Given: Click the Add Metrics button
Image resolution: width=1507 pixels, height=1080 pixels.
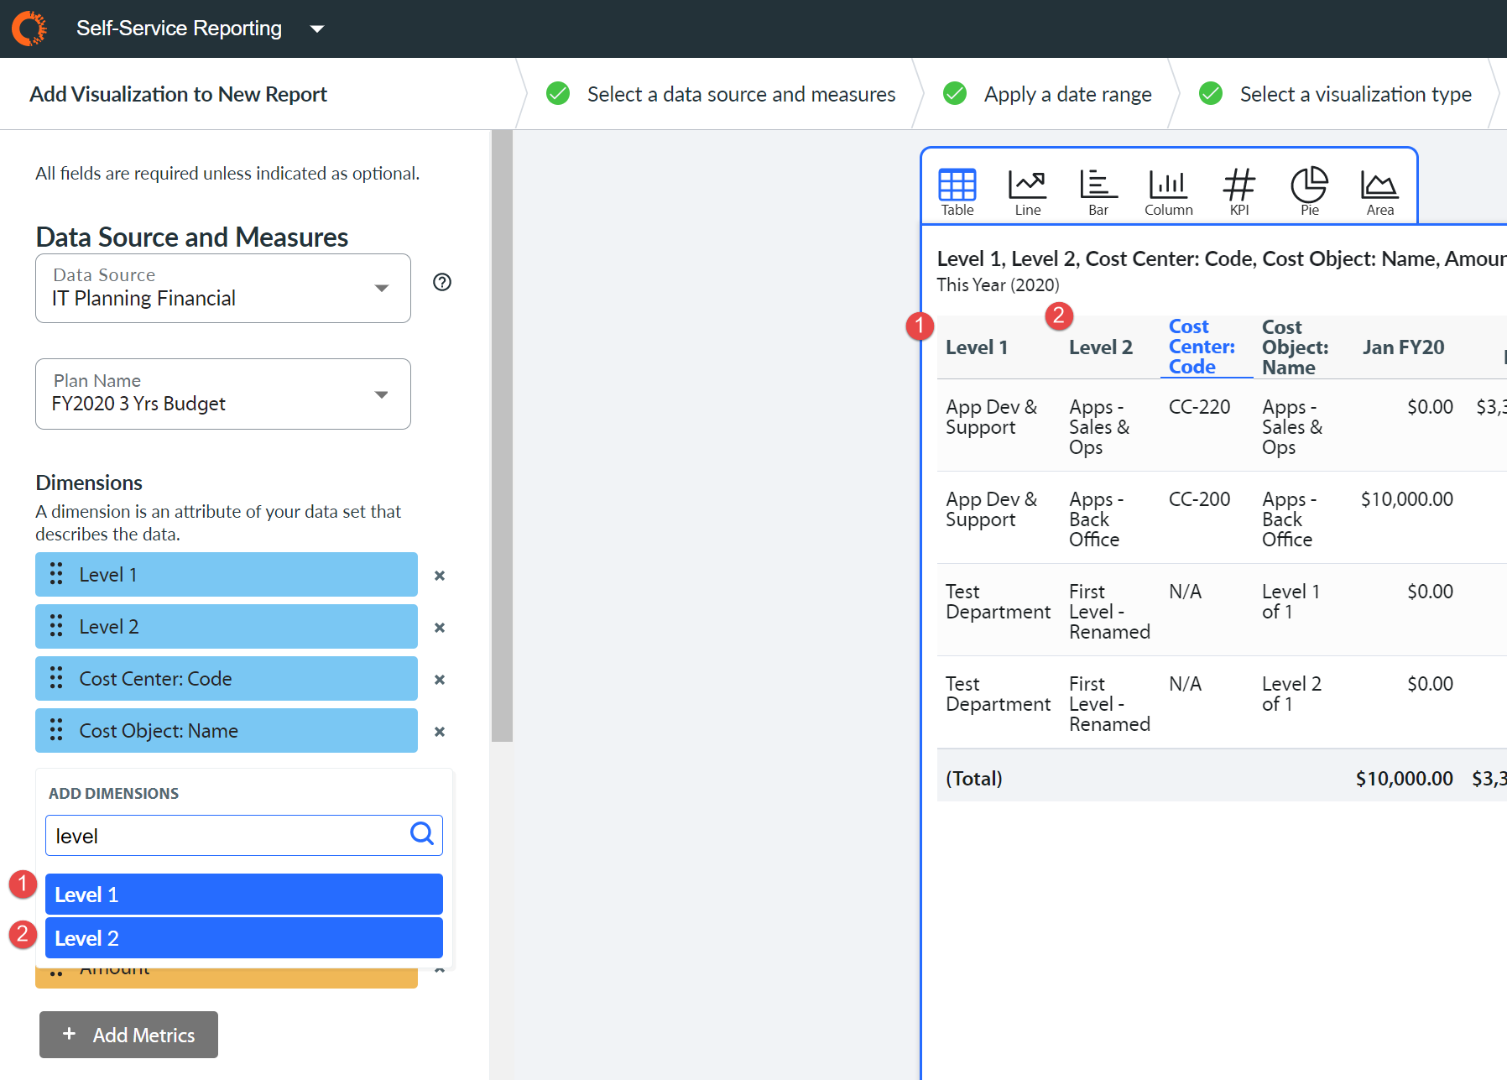Looking at the screenshot, I should [x=129, y=1035].
